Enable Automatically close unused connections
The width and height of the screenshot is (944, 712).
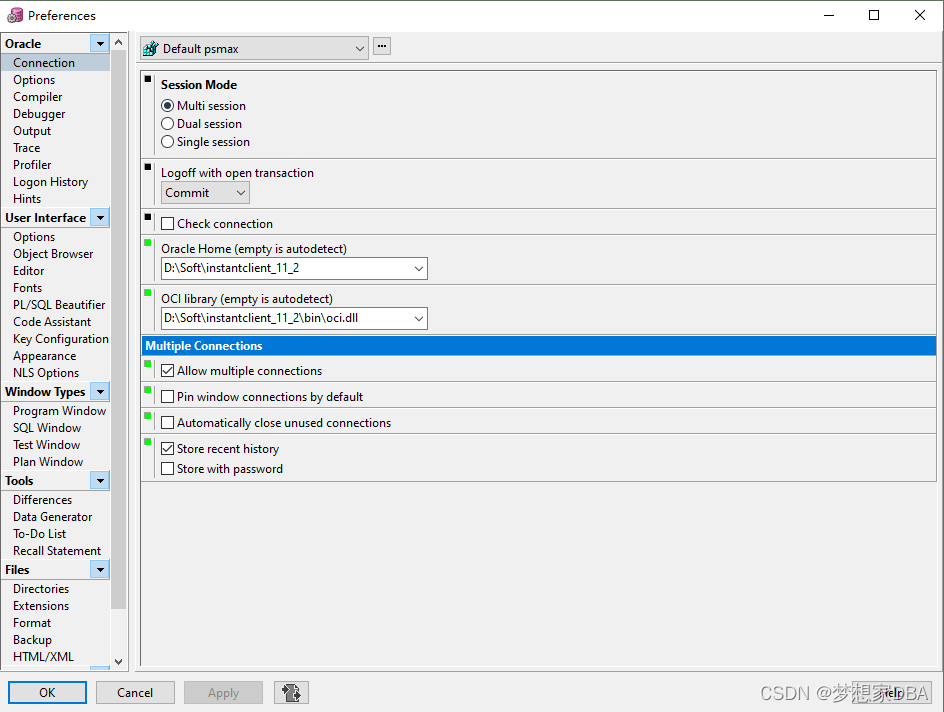tap(168, 423)
